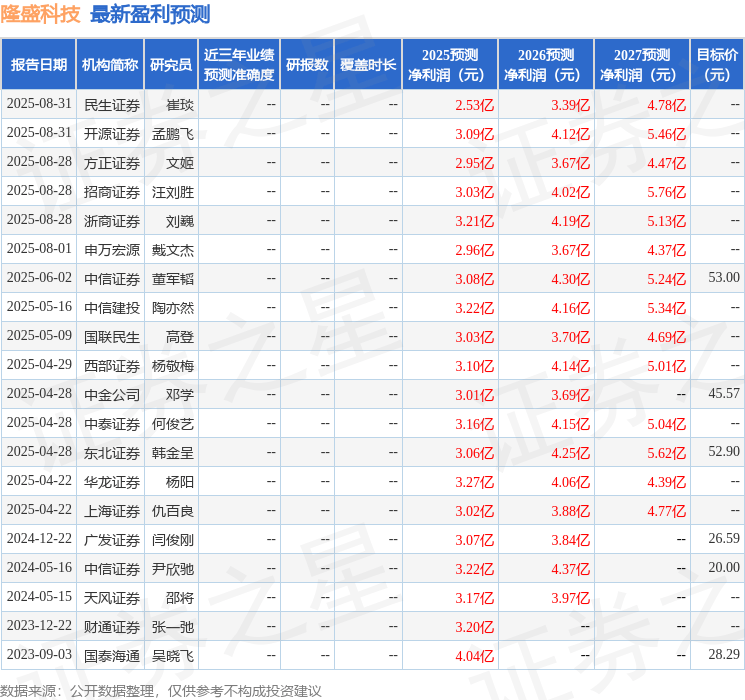Screen dimensions: 745x700
Task: Select the 2026预测净利润 header
Action: 546,65
